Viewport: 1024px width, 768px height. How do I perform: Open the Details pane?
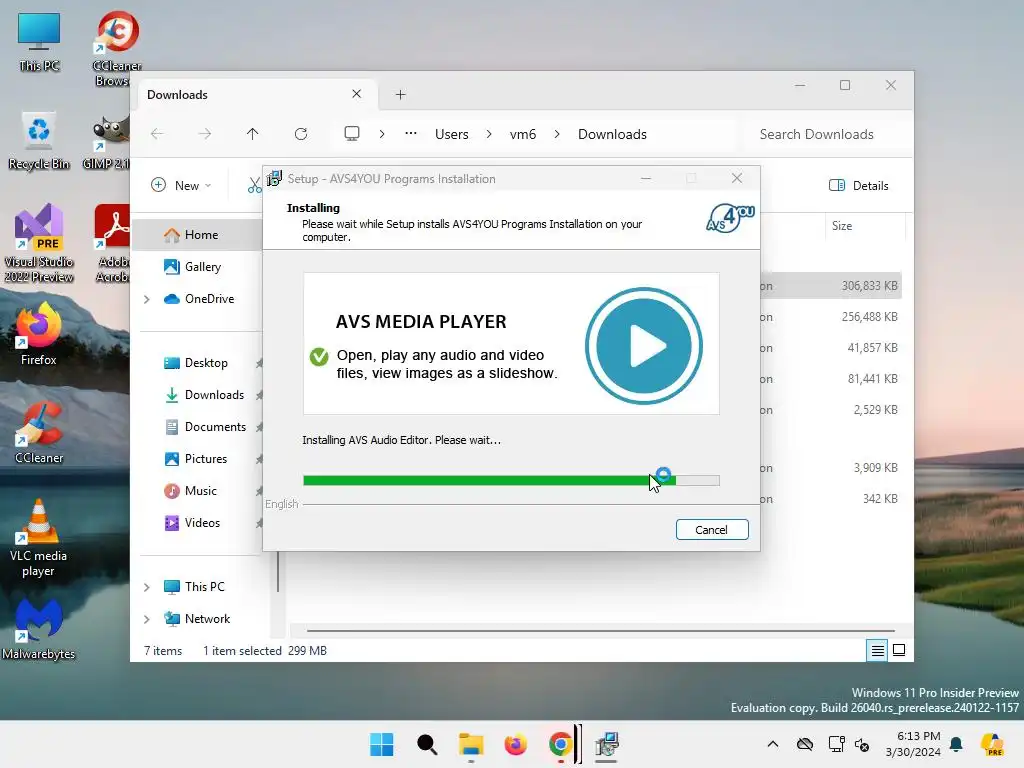tap(859, 185)
